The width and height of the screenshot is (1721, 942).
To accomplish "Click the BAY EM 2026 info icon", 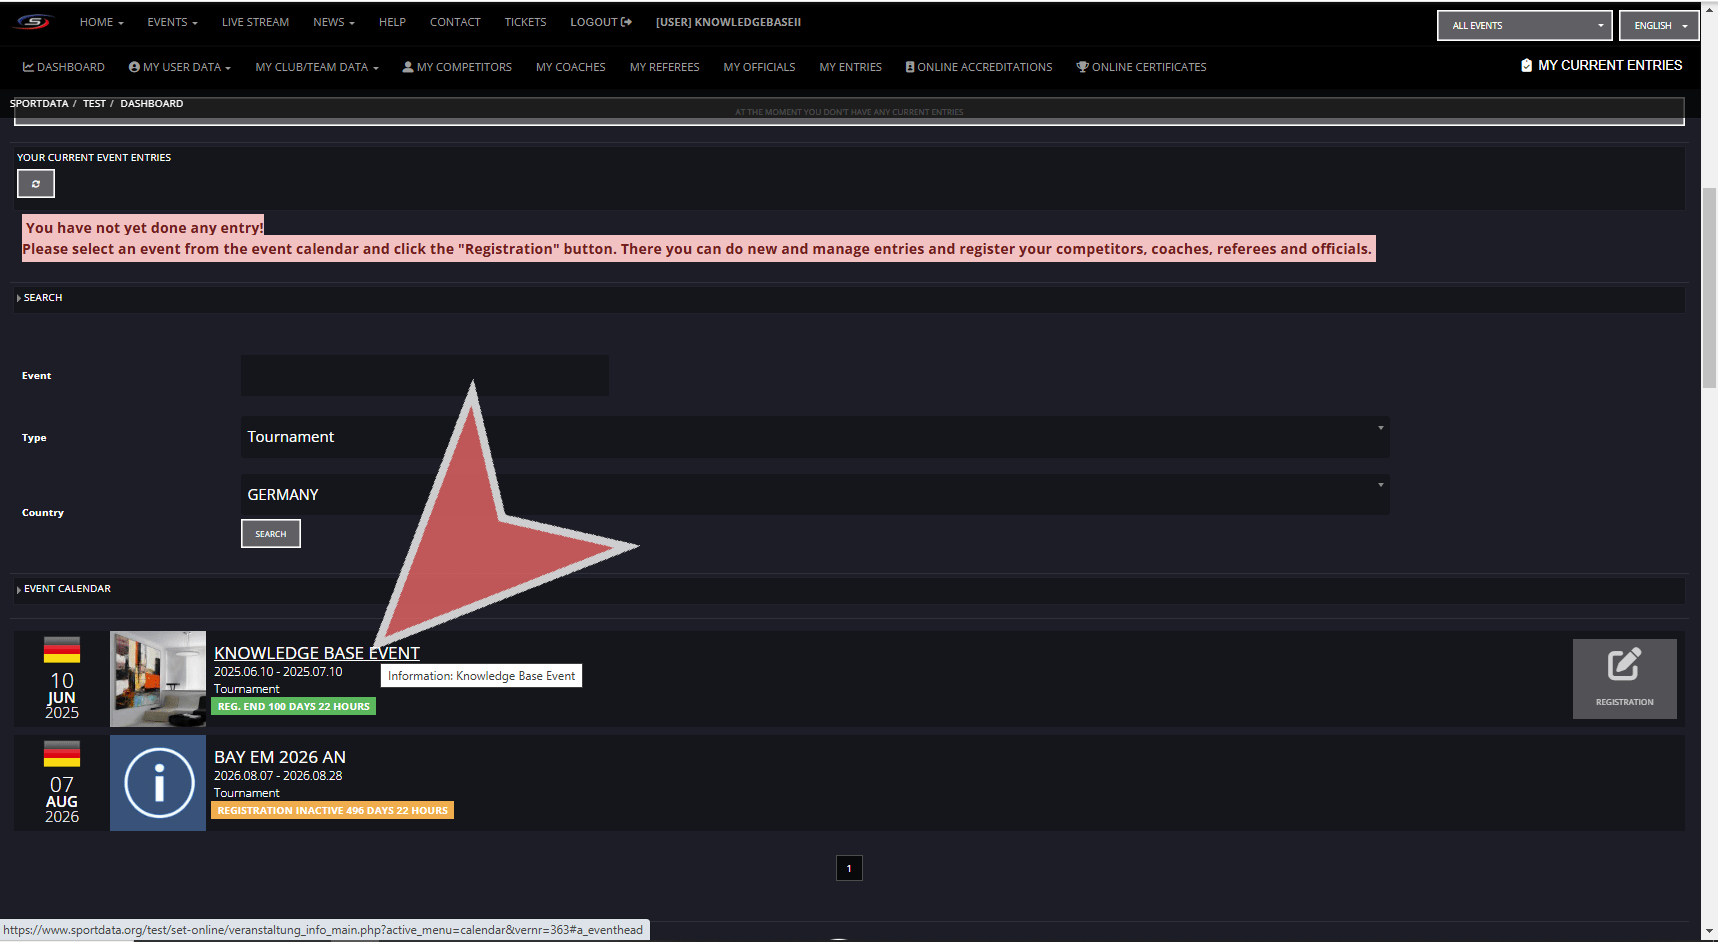I will (158, 783).
